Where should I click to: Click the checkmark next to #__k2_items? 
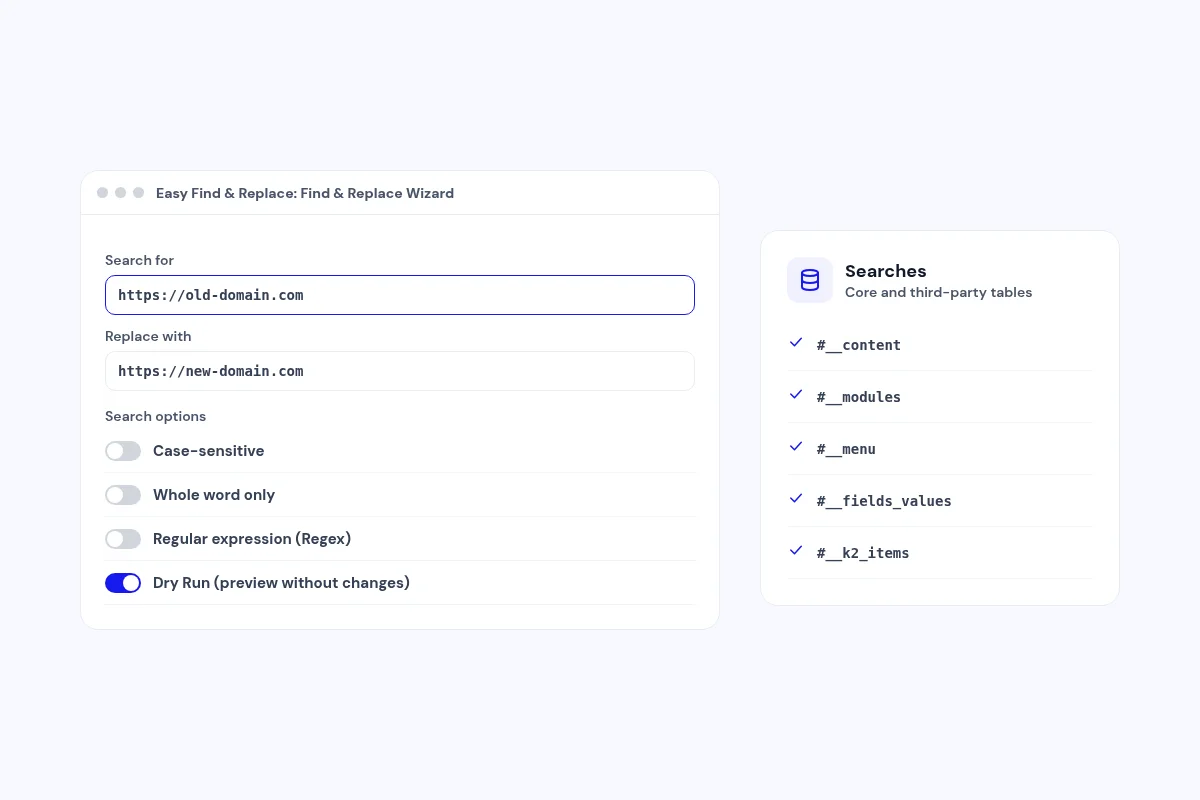(x=796, y=550)
